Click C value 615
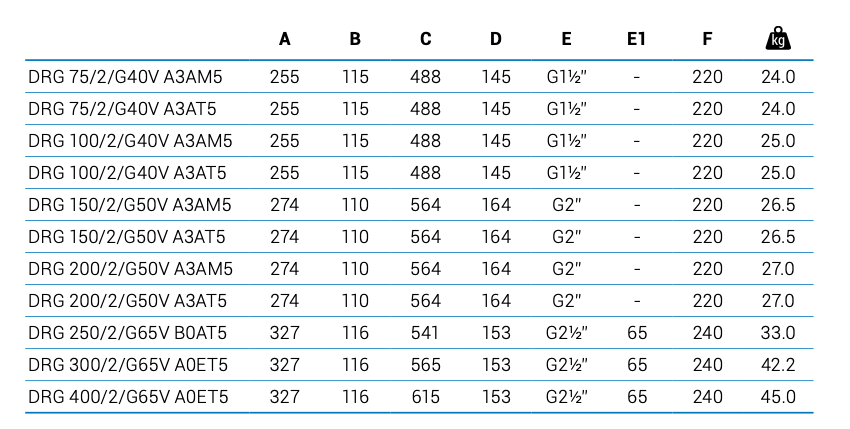 pos(425,397)
